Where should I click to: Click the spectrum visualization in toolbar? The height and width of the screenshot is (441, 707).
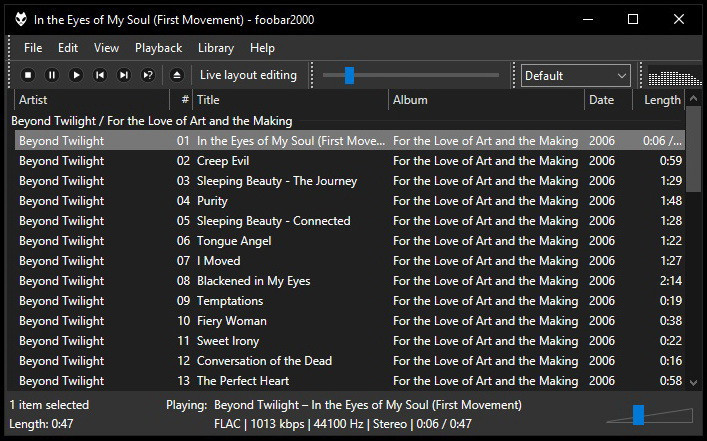coord(673,75)
